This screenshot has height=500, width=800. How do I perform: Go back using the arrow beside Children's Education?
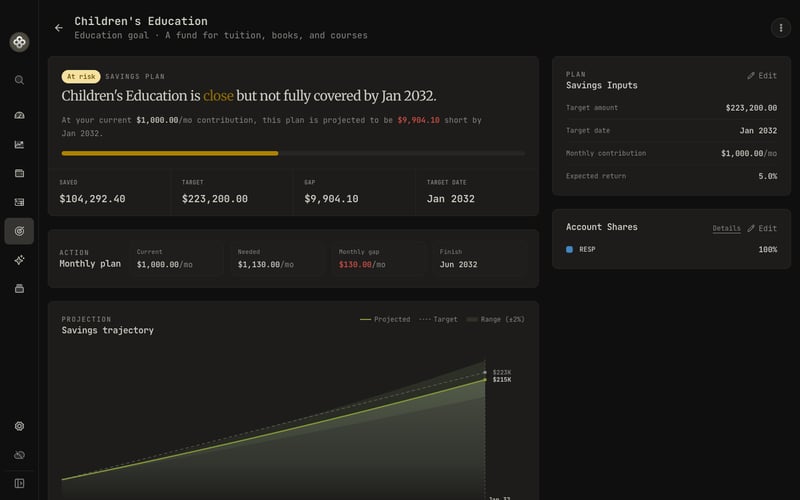coord(59,28)
